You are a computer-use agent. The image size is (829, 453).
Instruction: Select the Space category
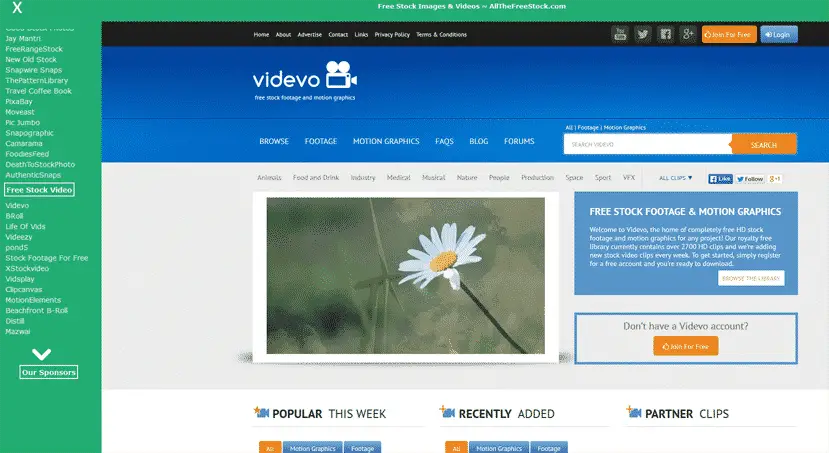pyautogui.click(x=574, y=178)
